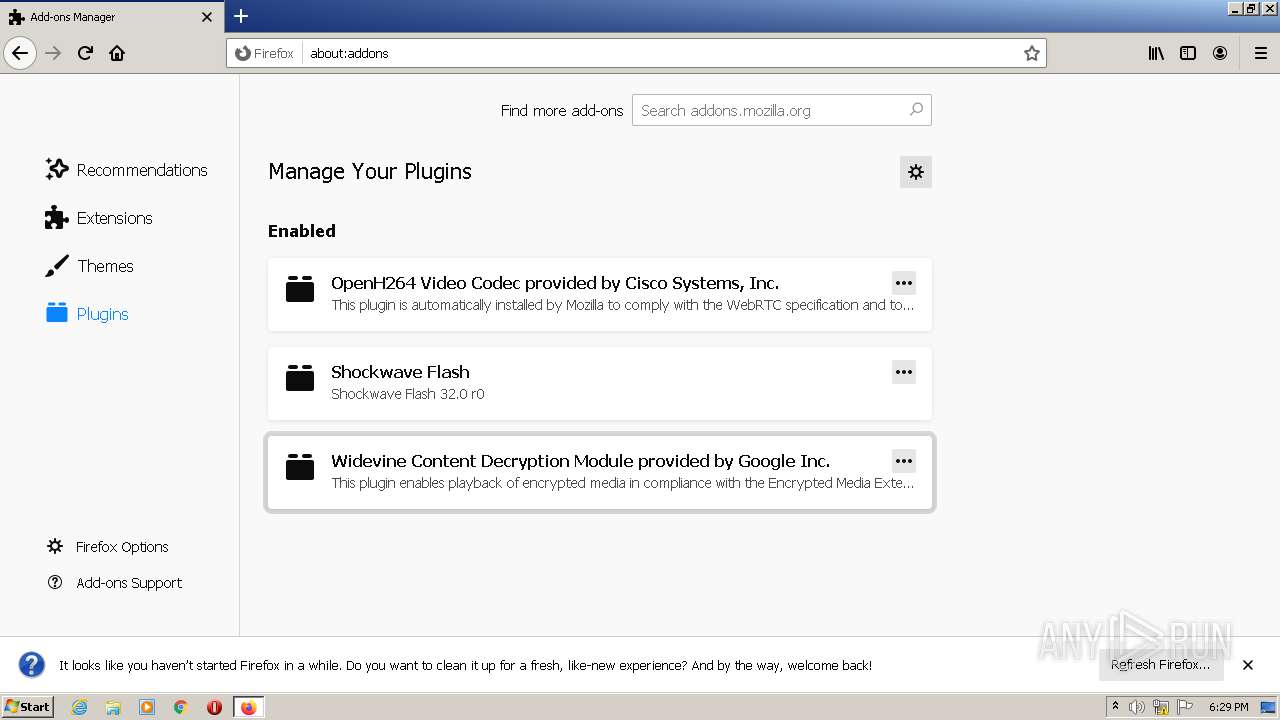Select the Add-ons Manager tab
This screenshot has width=1280, height=720.
click(112, 17)
